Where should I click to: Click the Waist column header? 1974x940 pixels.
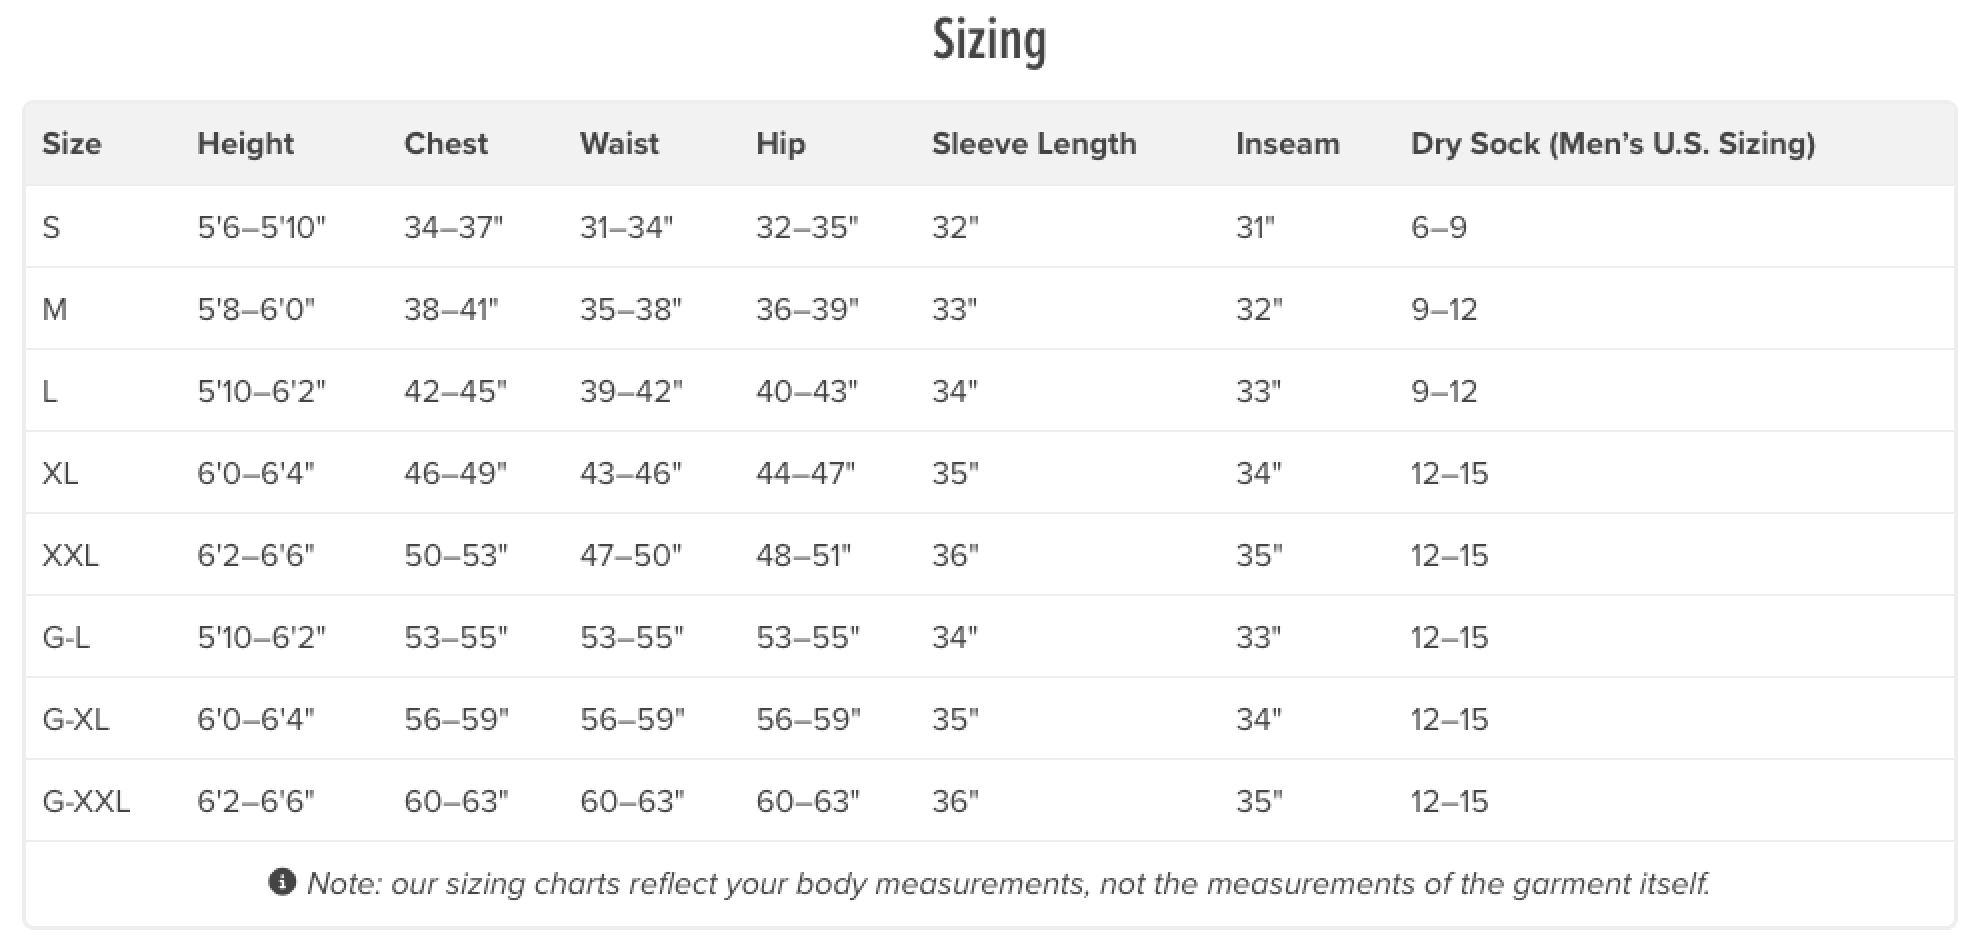coord(620,144)
